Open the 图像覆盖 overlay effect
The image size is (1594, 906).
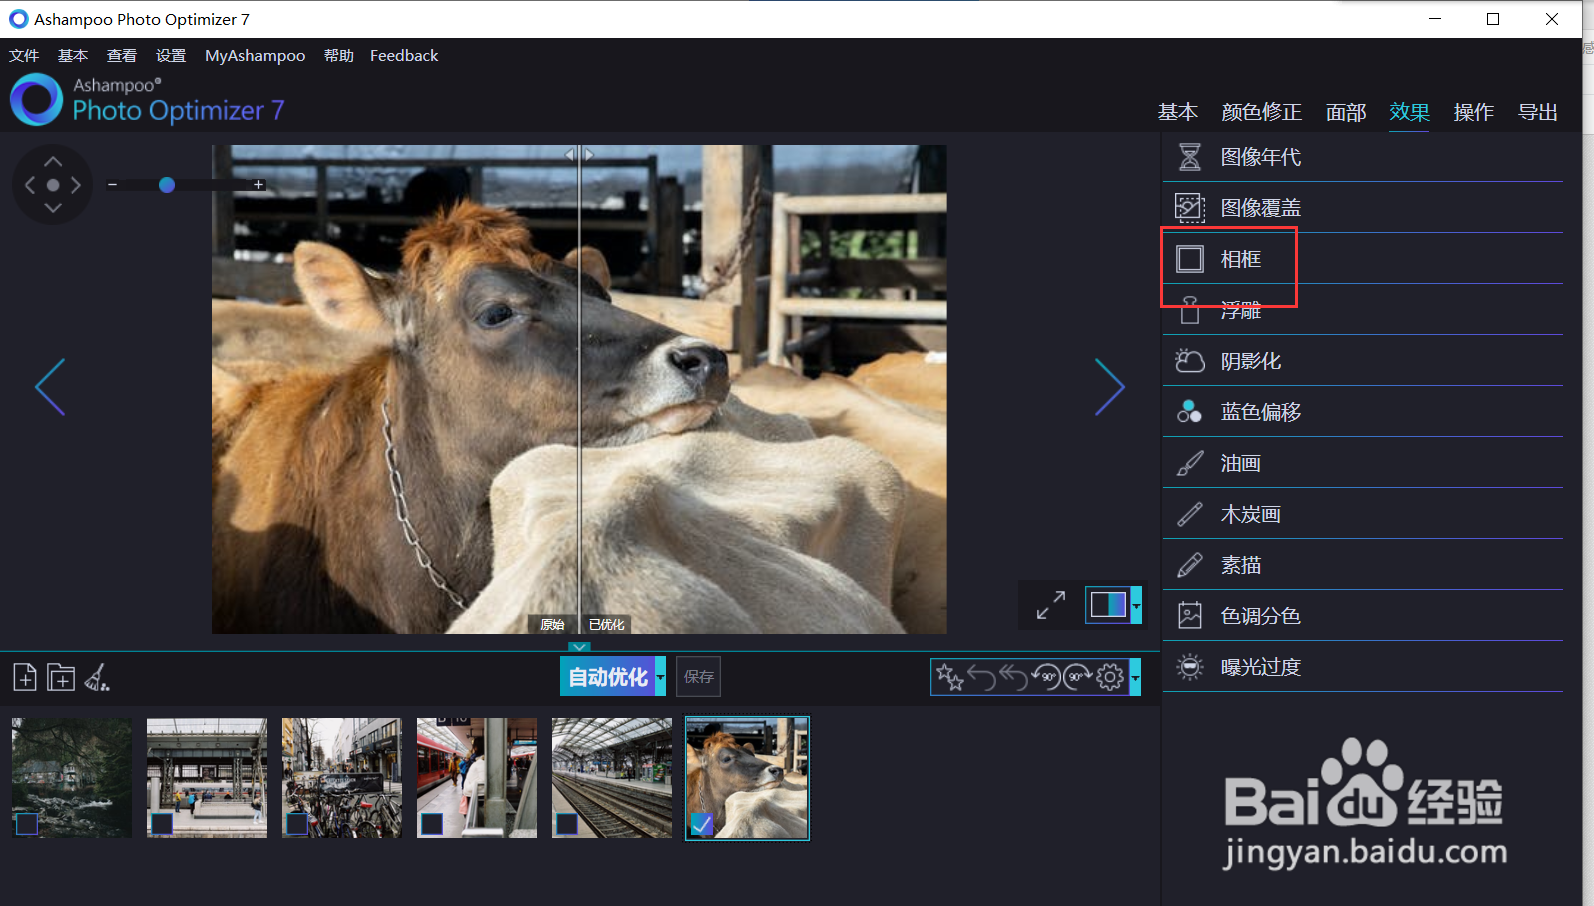coord(1362,208)
